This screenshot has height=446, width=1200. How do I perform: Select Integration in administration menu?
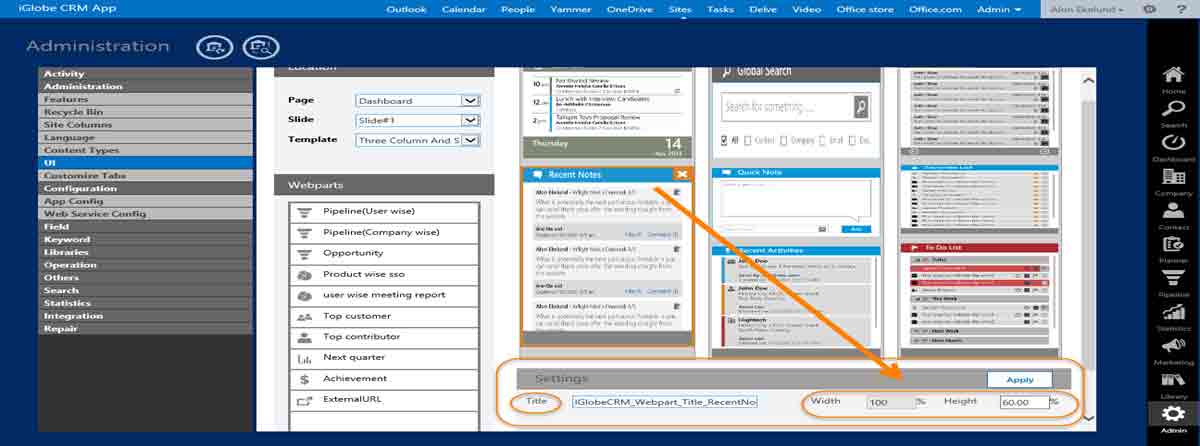pyautogui.click(x=146, y=316)
